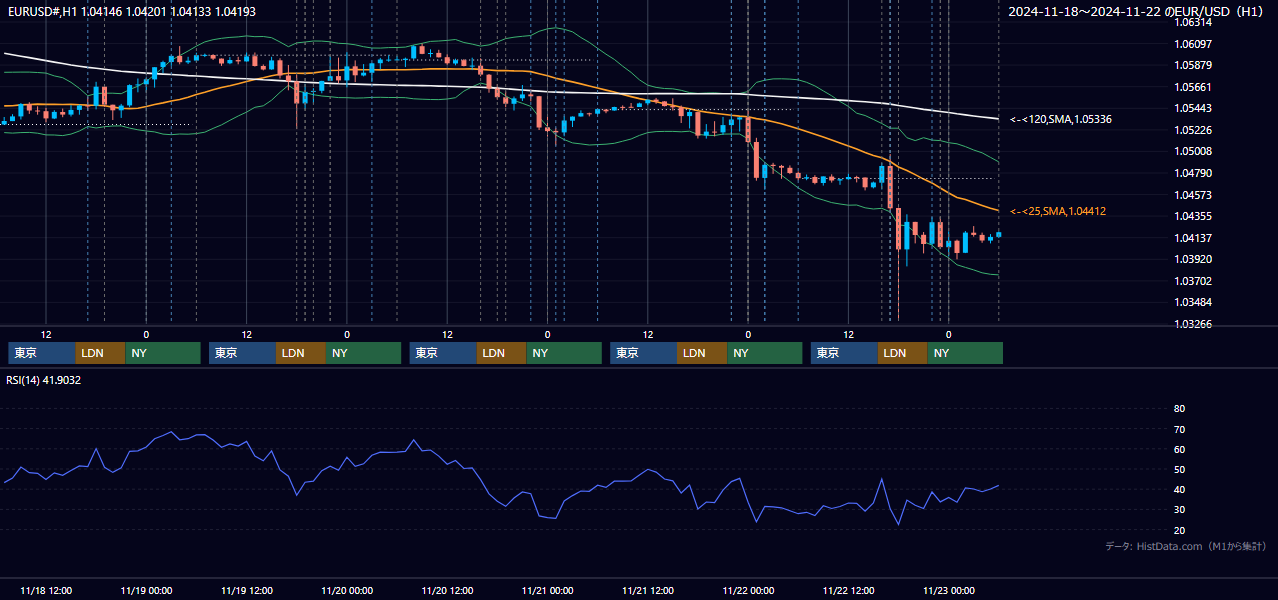Click the RSI axis level 70
The width and height of the screenshot is (1278, 600).
[x=1179, y=429]
